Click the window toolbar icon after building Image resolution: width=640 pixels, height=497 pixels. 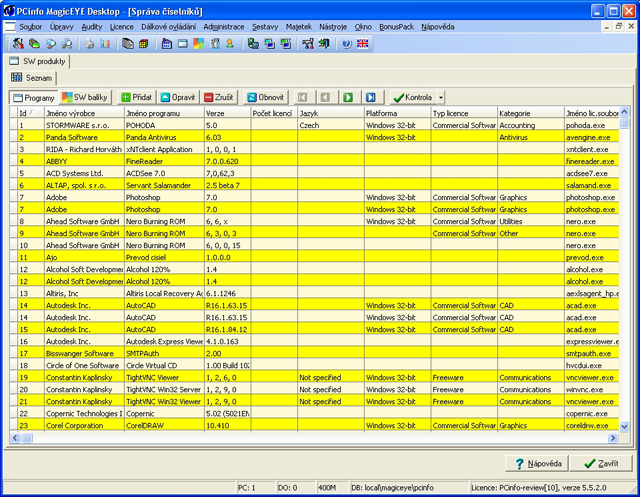[182, 43]
